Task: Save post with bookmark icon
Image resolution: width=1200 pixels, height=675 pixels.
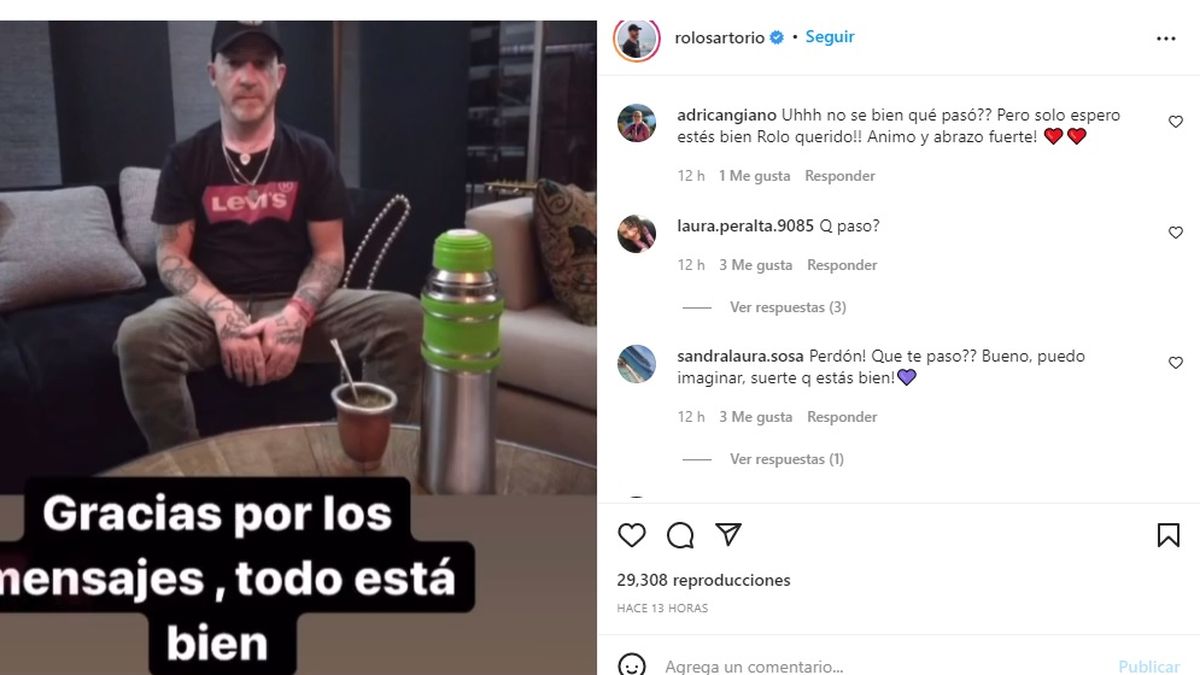Action: [1168, 535]
